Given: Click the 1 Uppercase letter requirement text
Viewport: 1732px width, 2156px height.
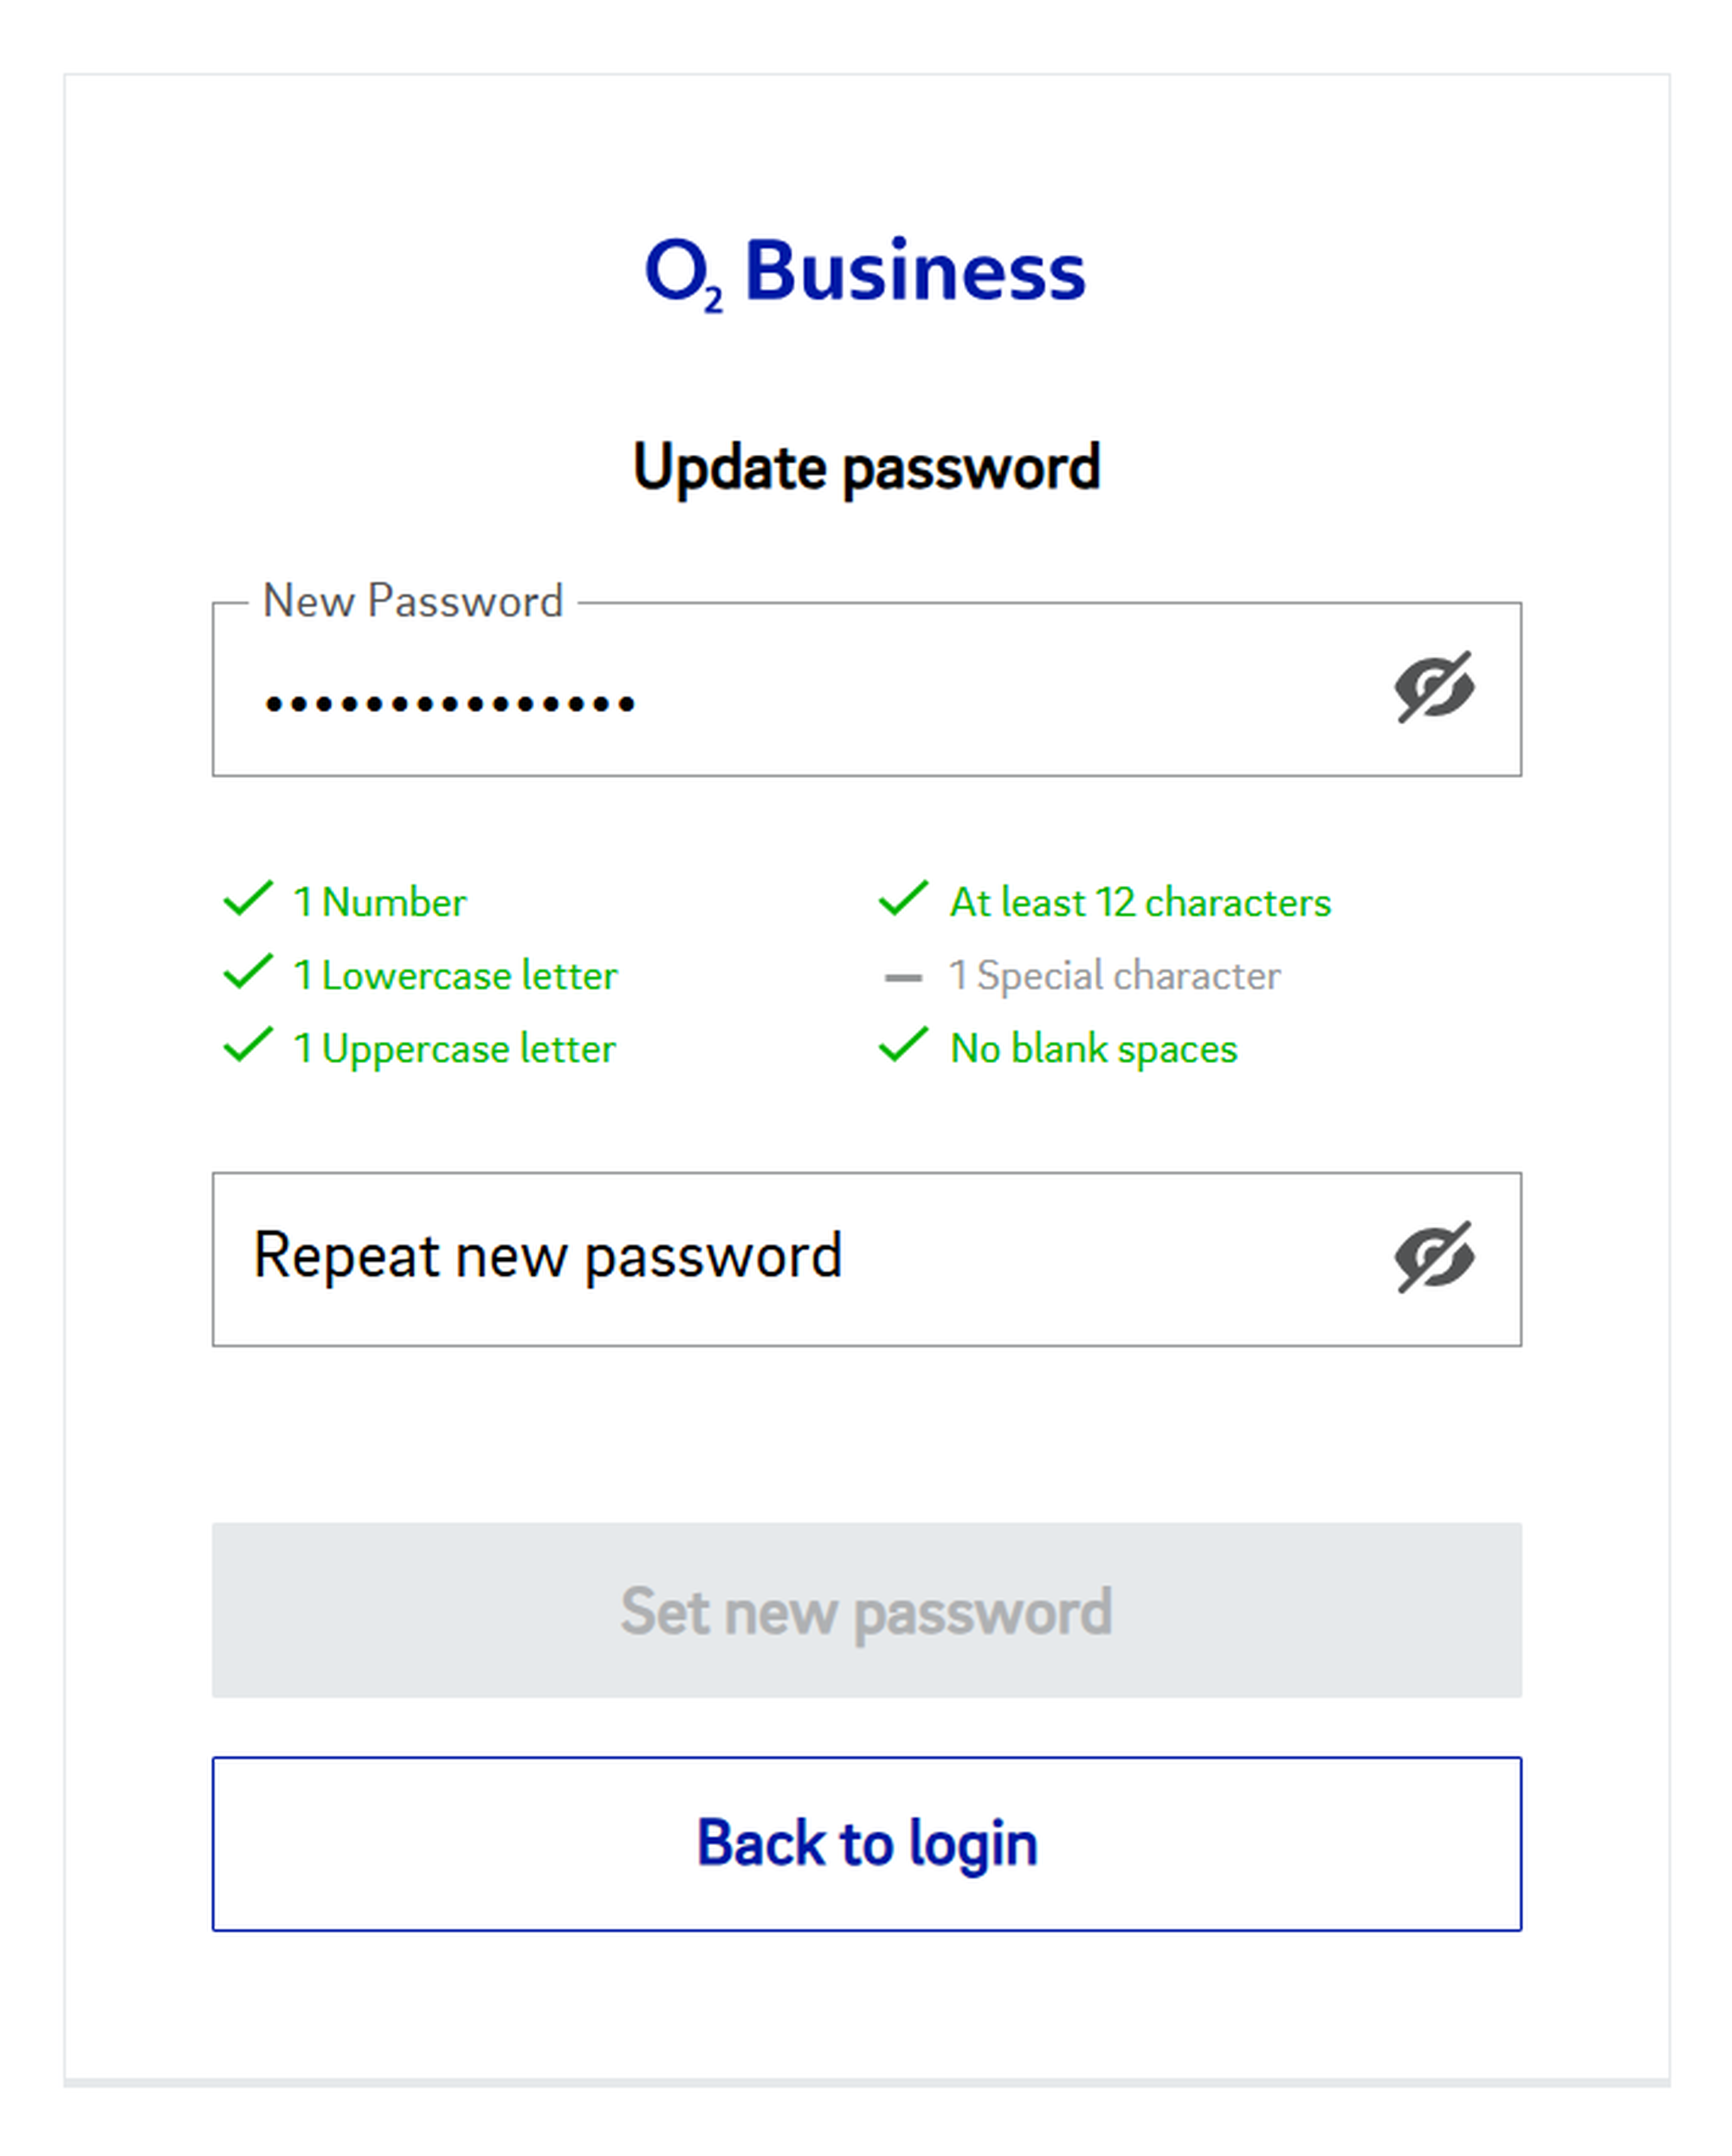Looking at the screenshot, I should point(454,1049).
